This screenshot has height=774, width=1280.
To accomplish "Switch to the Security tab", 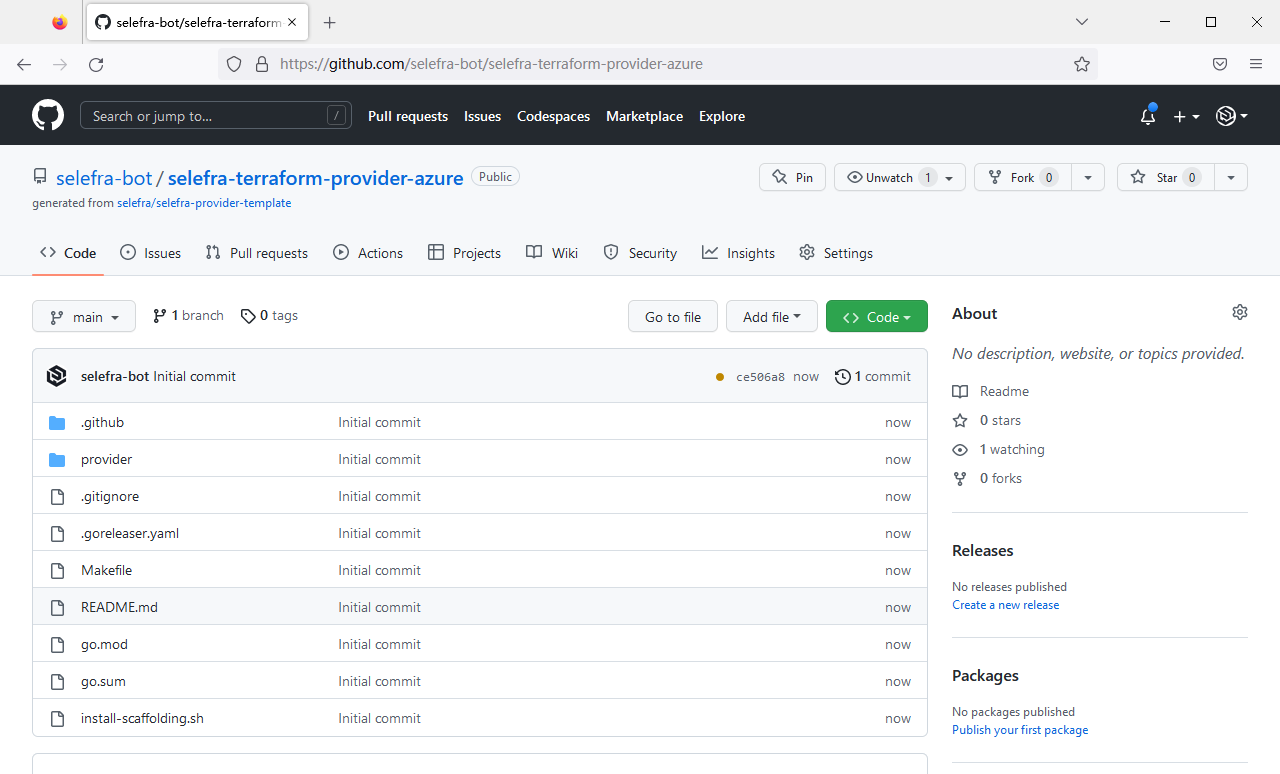I will coord(640,253).
